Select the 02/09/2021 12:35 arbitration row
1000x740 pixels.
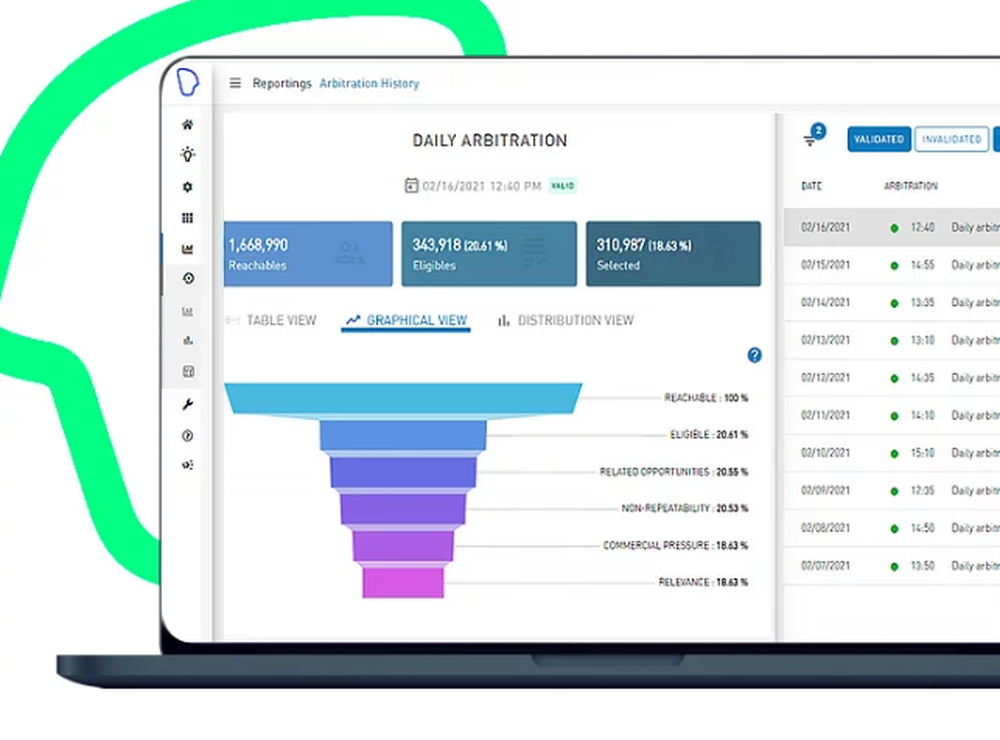(892, 491)
